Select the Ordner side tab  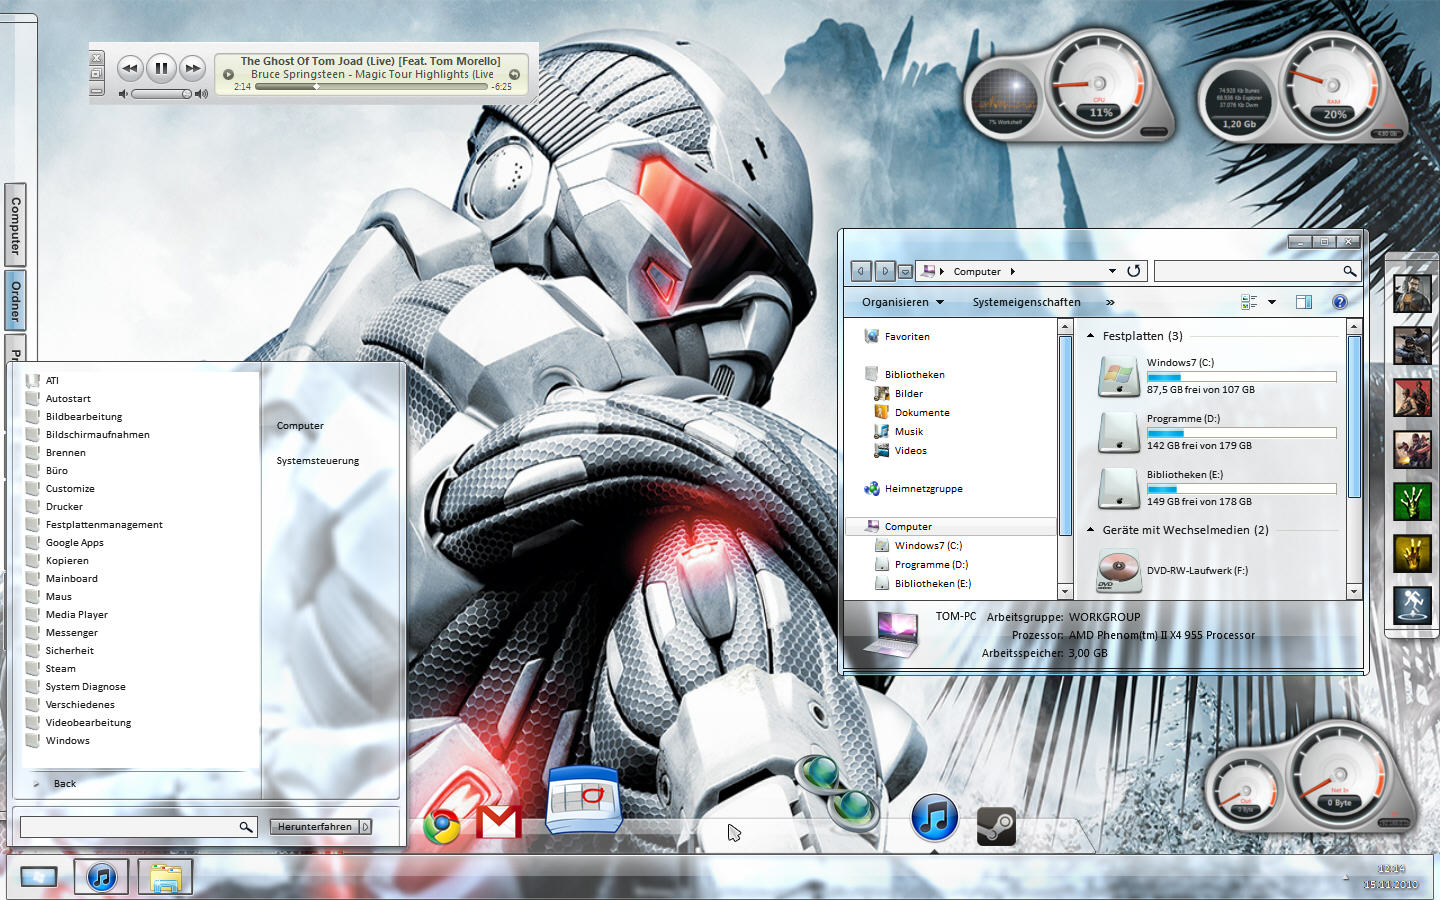[x=16, y=301]
